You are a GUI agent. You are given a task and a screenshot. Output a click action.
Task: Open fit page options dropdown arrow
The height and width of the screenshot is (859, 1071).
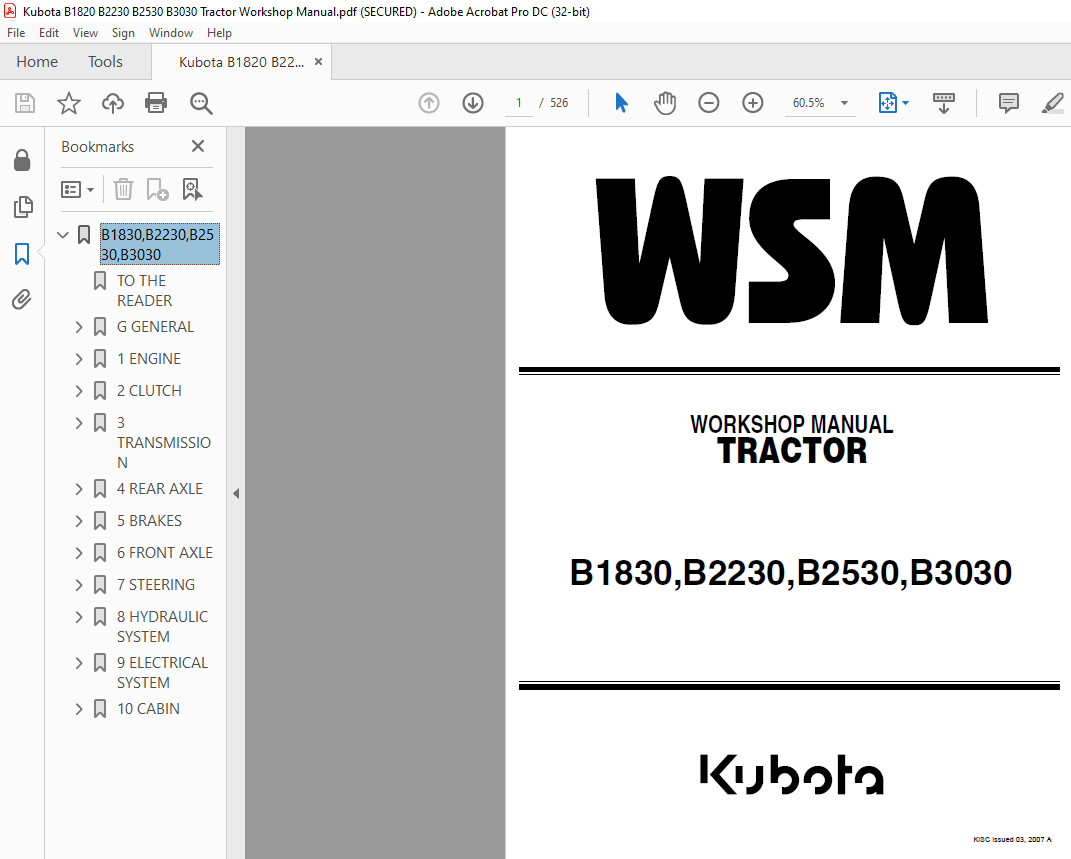point(906,103)
